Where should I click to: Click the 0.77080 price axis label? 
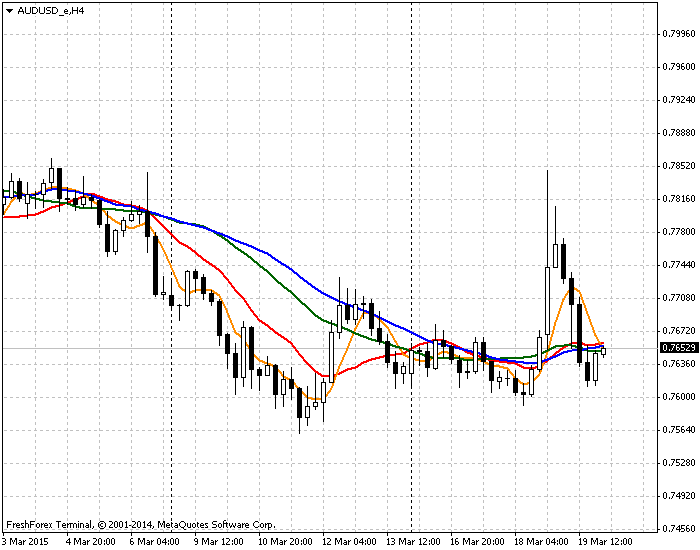(x=679, y=298)
